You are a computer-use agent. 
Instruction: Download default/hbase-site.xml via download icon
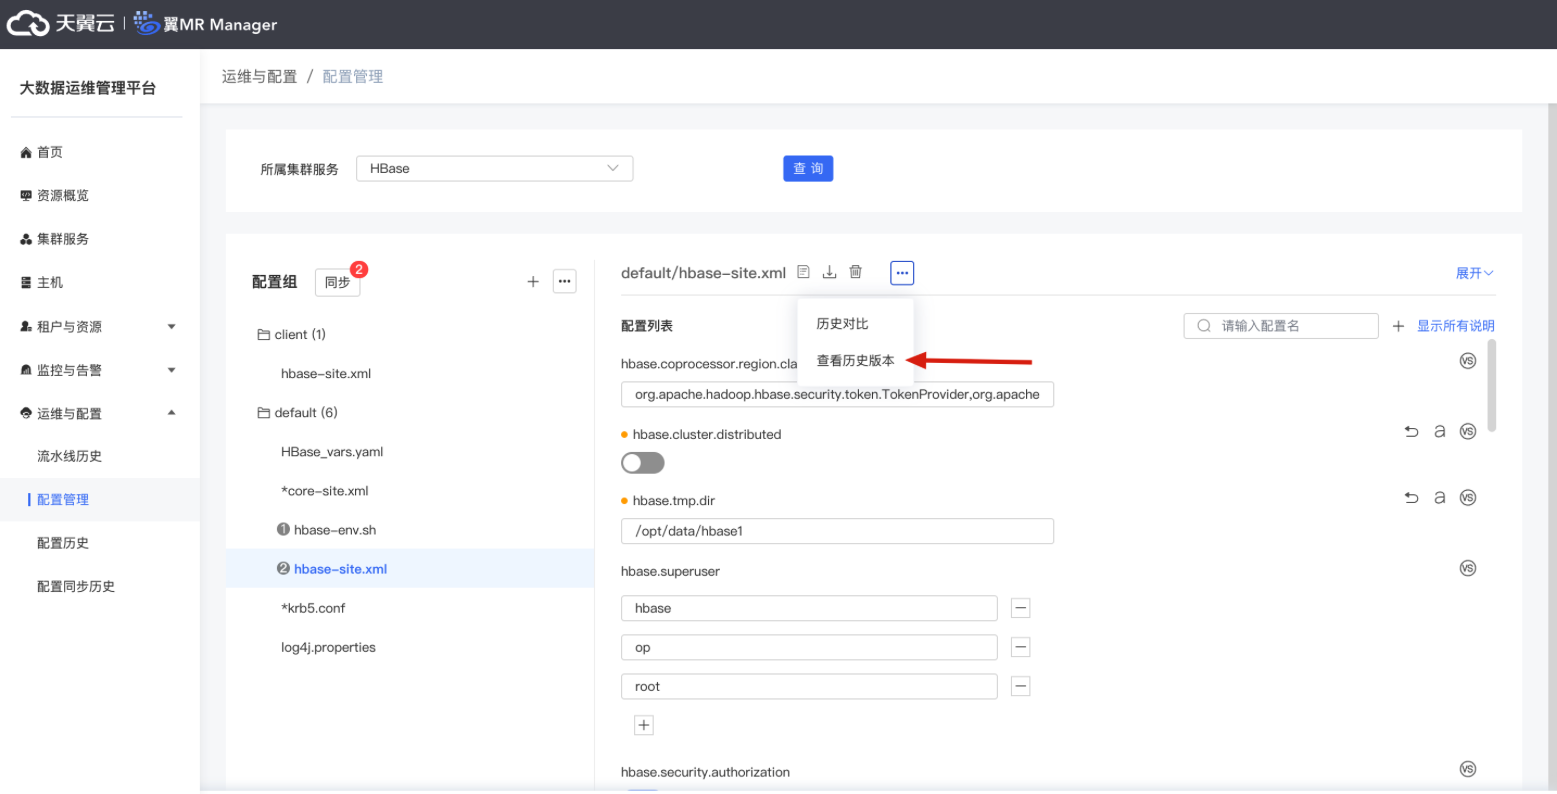(829, 272)
